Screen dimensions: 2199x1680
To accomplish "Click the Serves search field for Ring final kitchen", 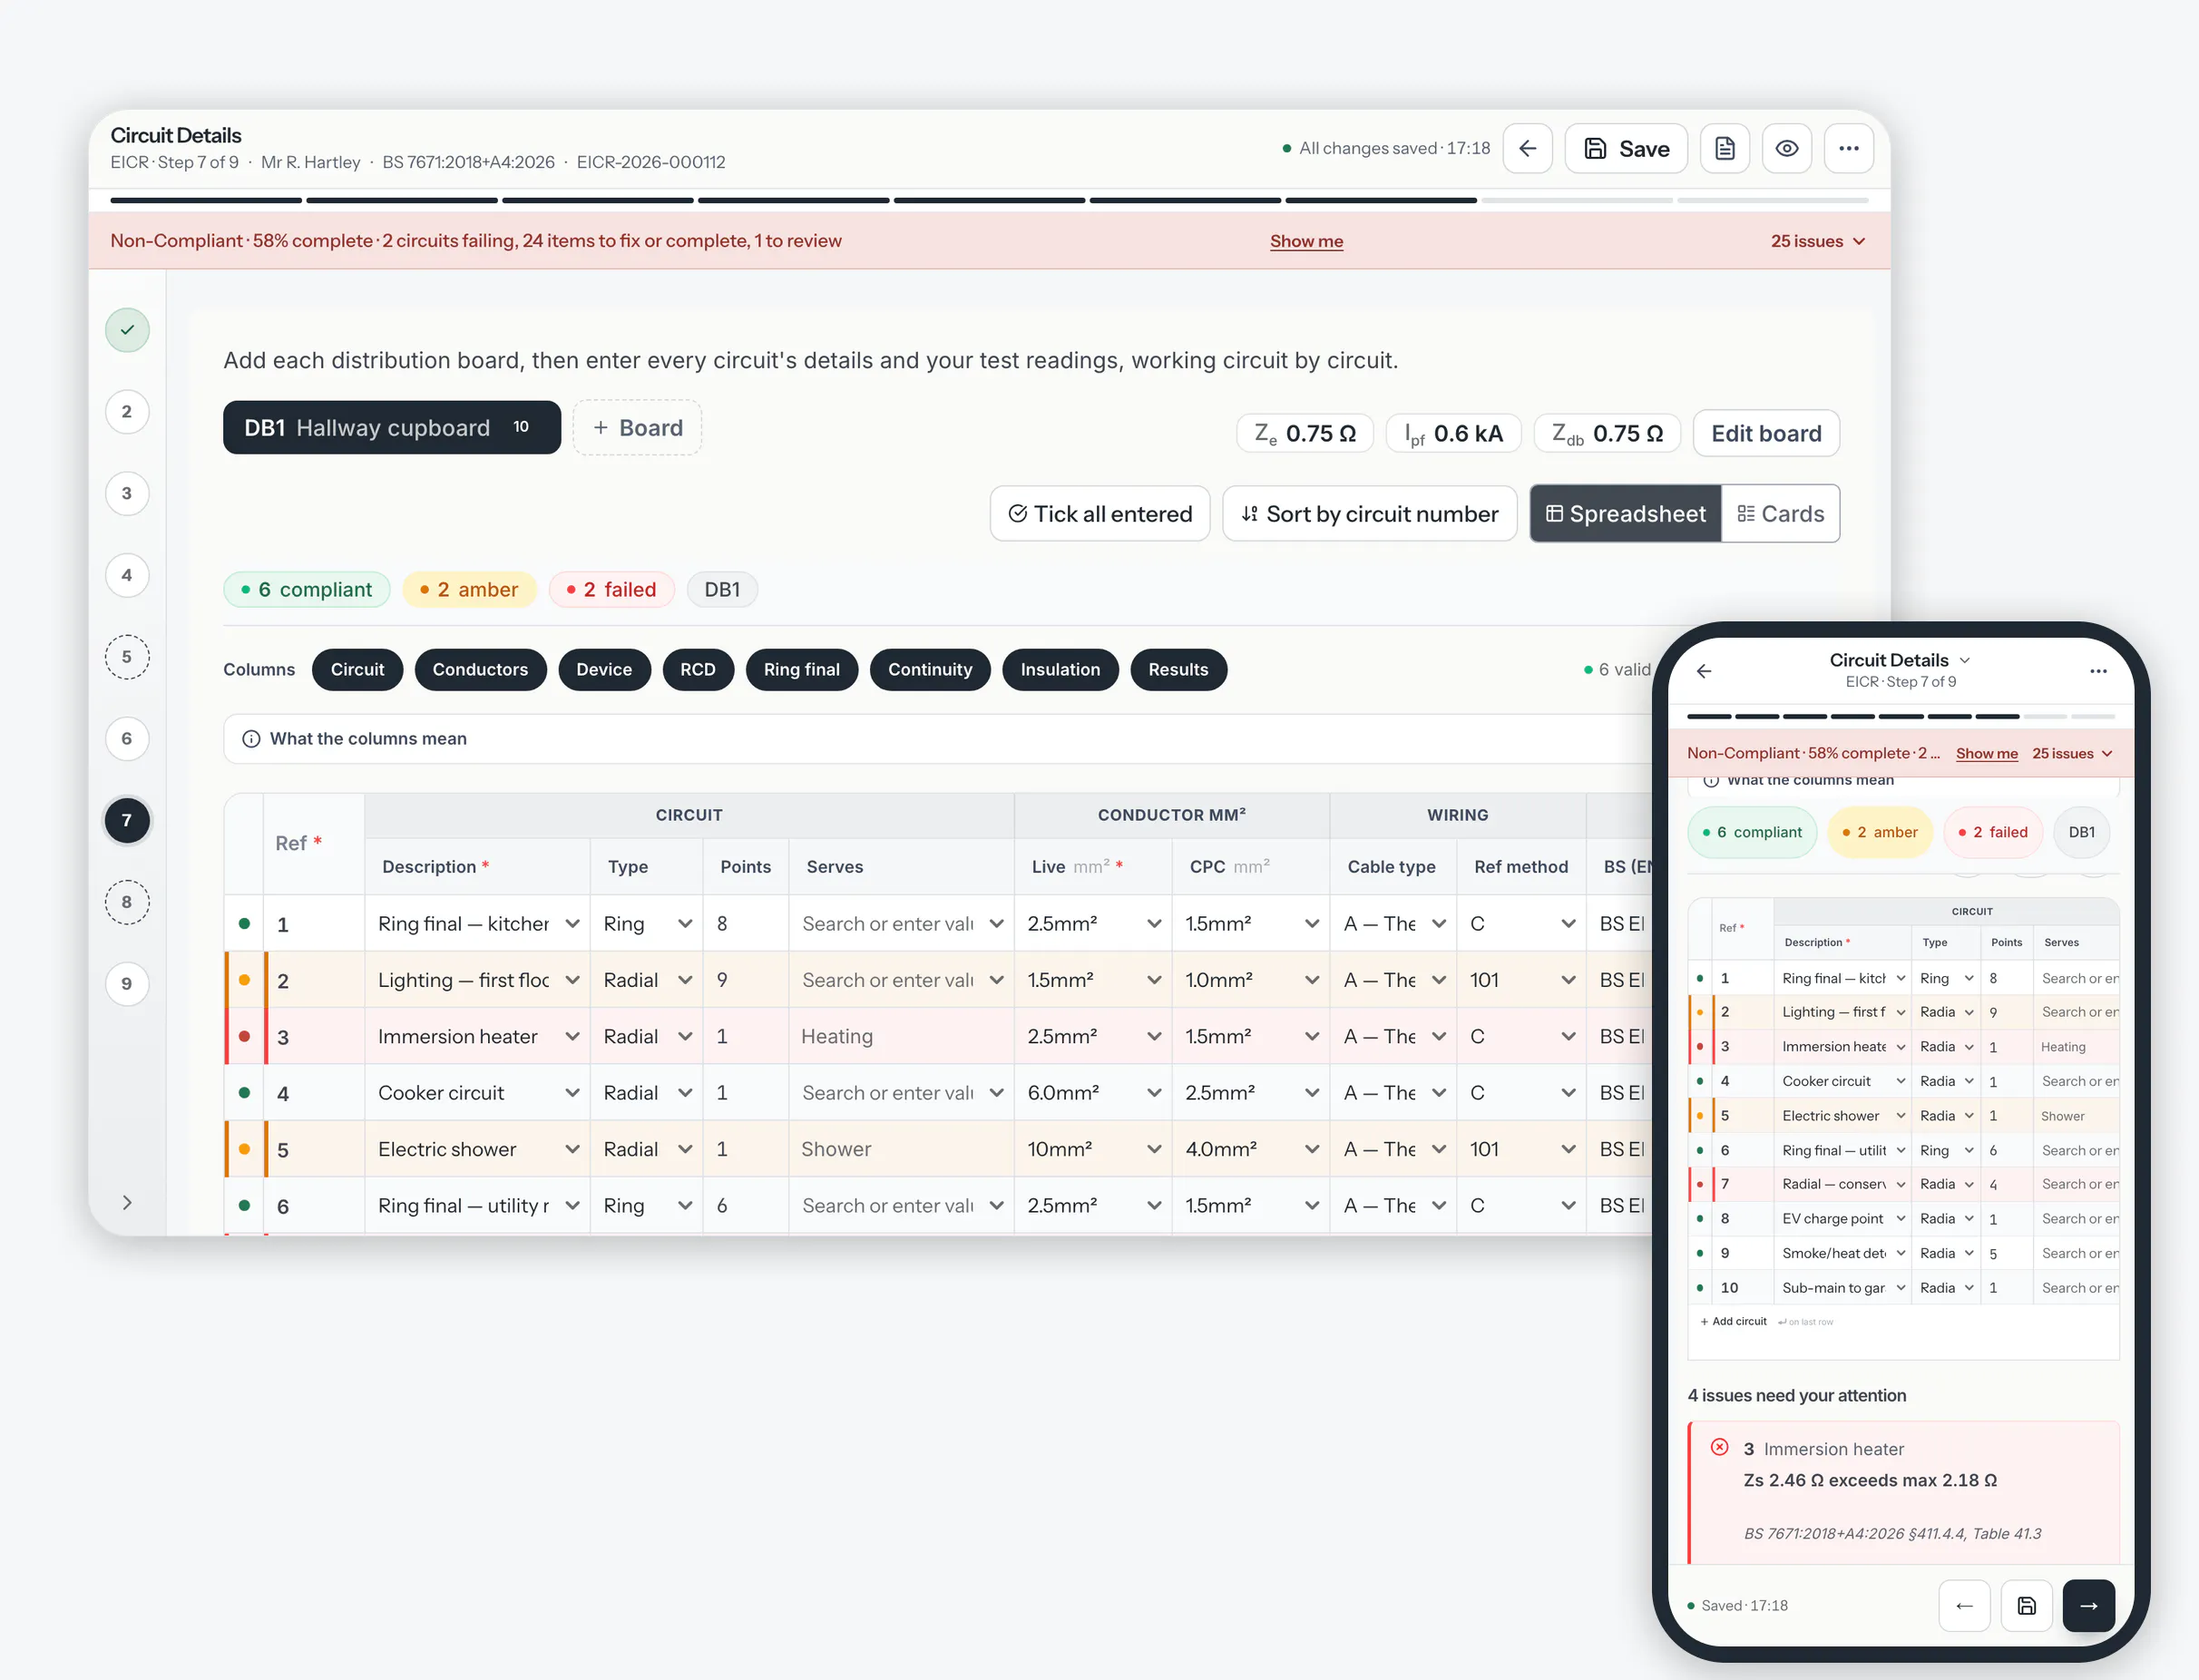I will click(x=902, y=924).
